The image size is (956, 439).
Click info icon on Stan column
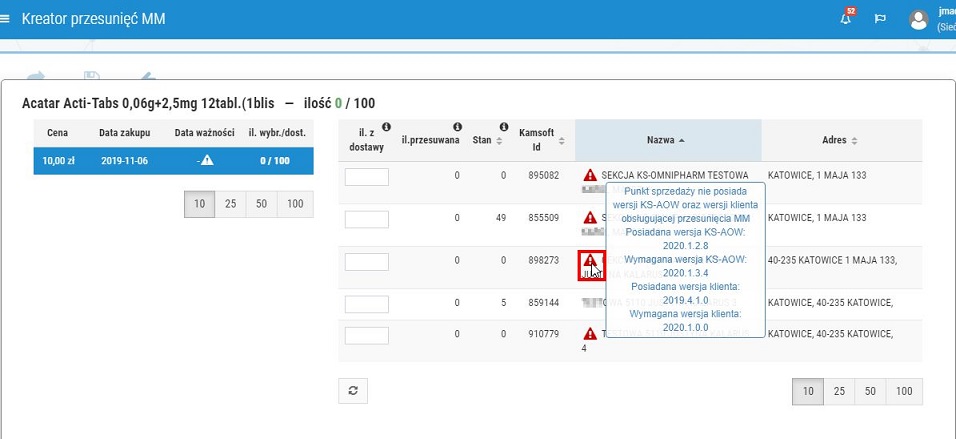(x=504, y=127)
